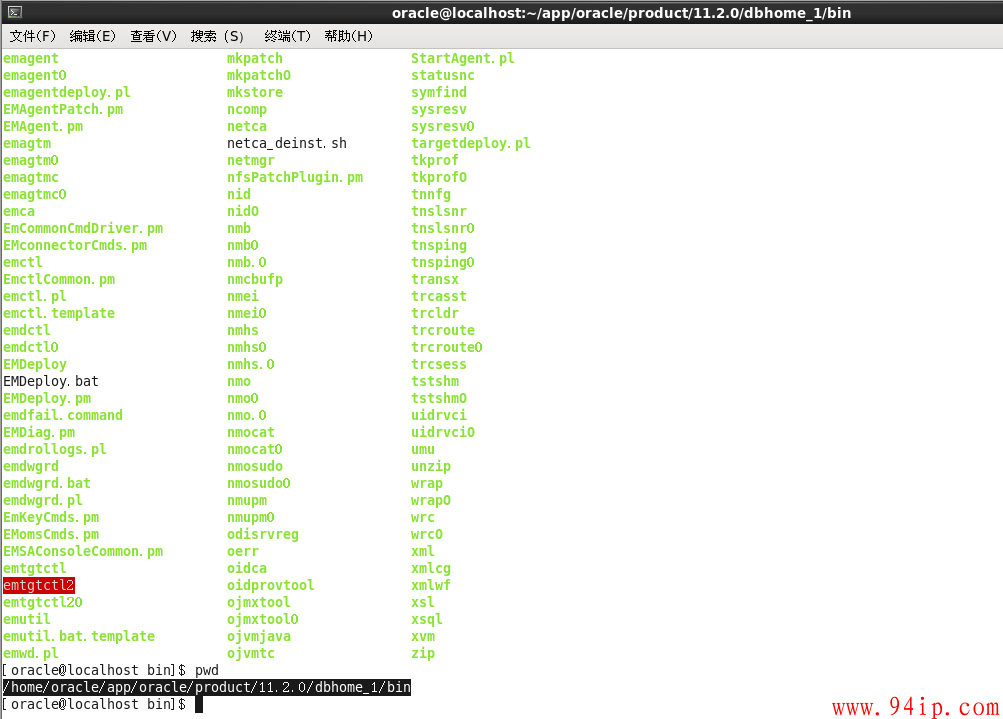Viewport: 1003px width, 719px height.
Task: Click the trcsess entry
Action: click(x=439, y=365)
